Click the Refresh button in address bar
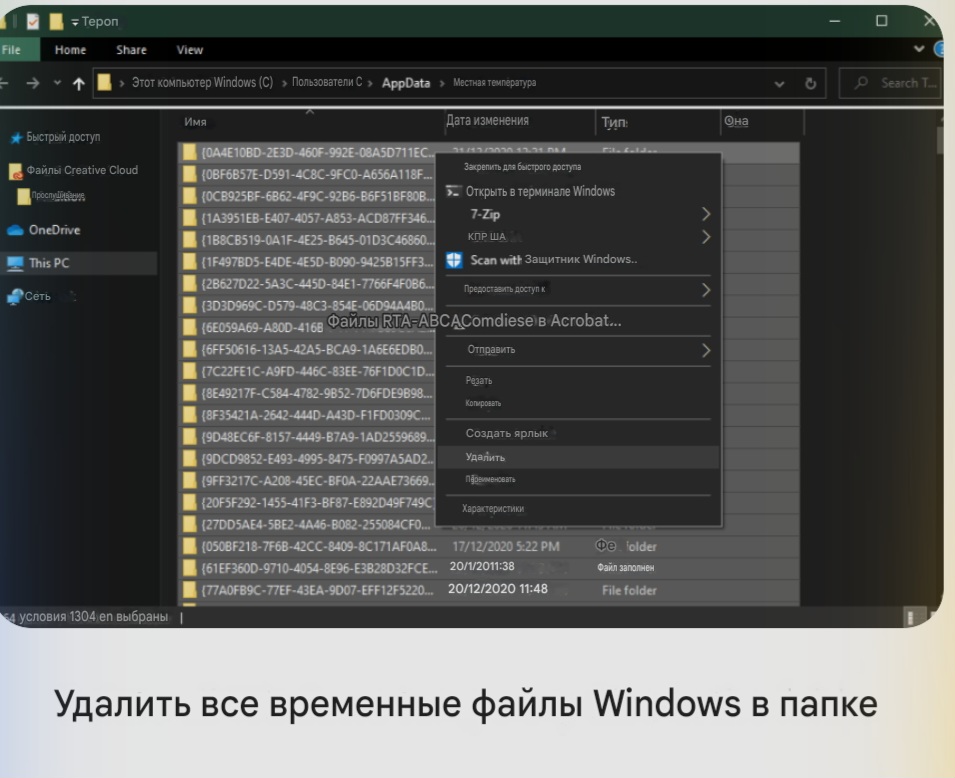 (810, 83)
